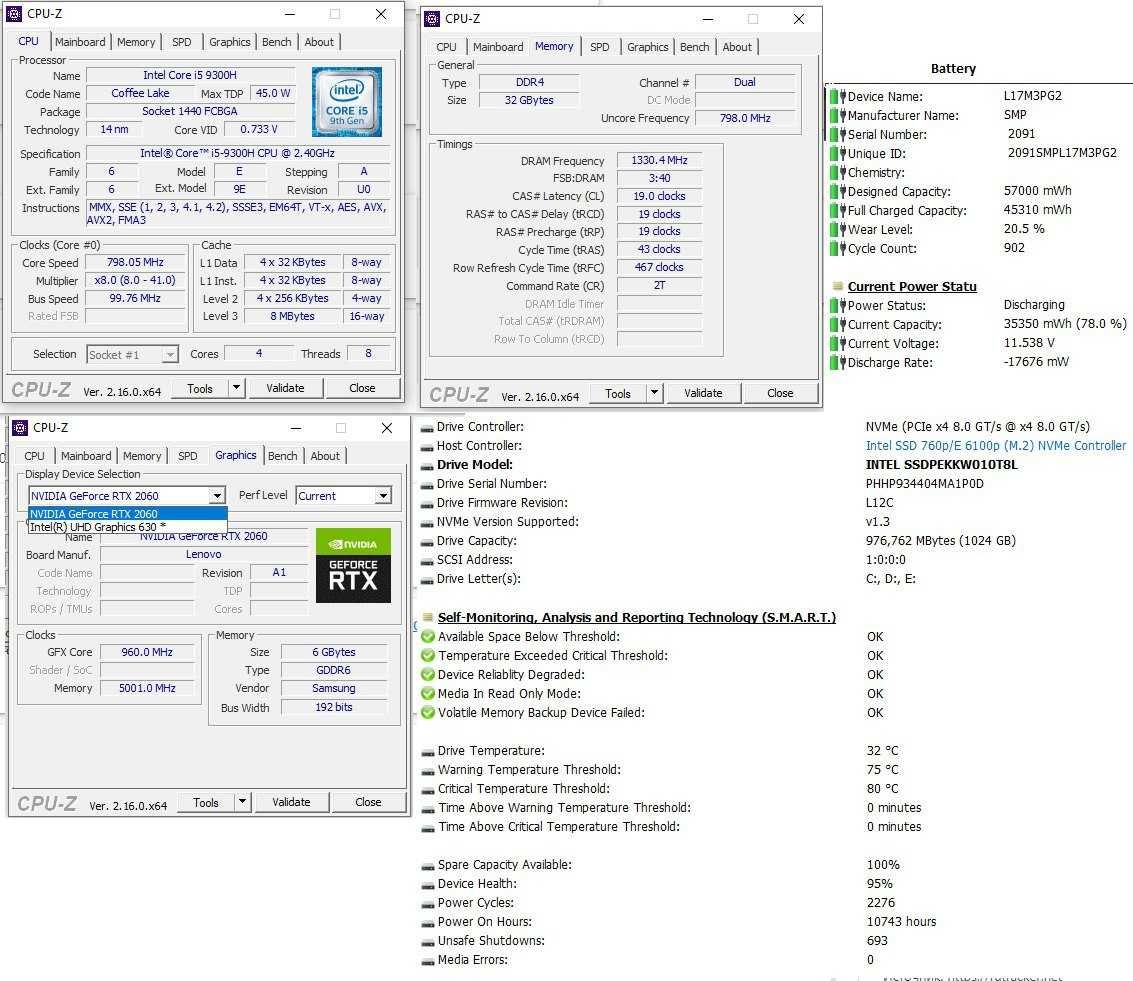Click drive icon beside Drive Temperature

tap(428, 752)
